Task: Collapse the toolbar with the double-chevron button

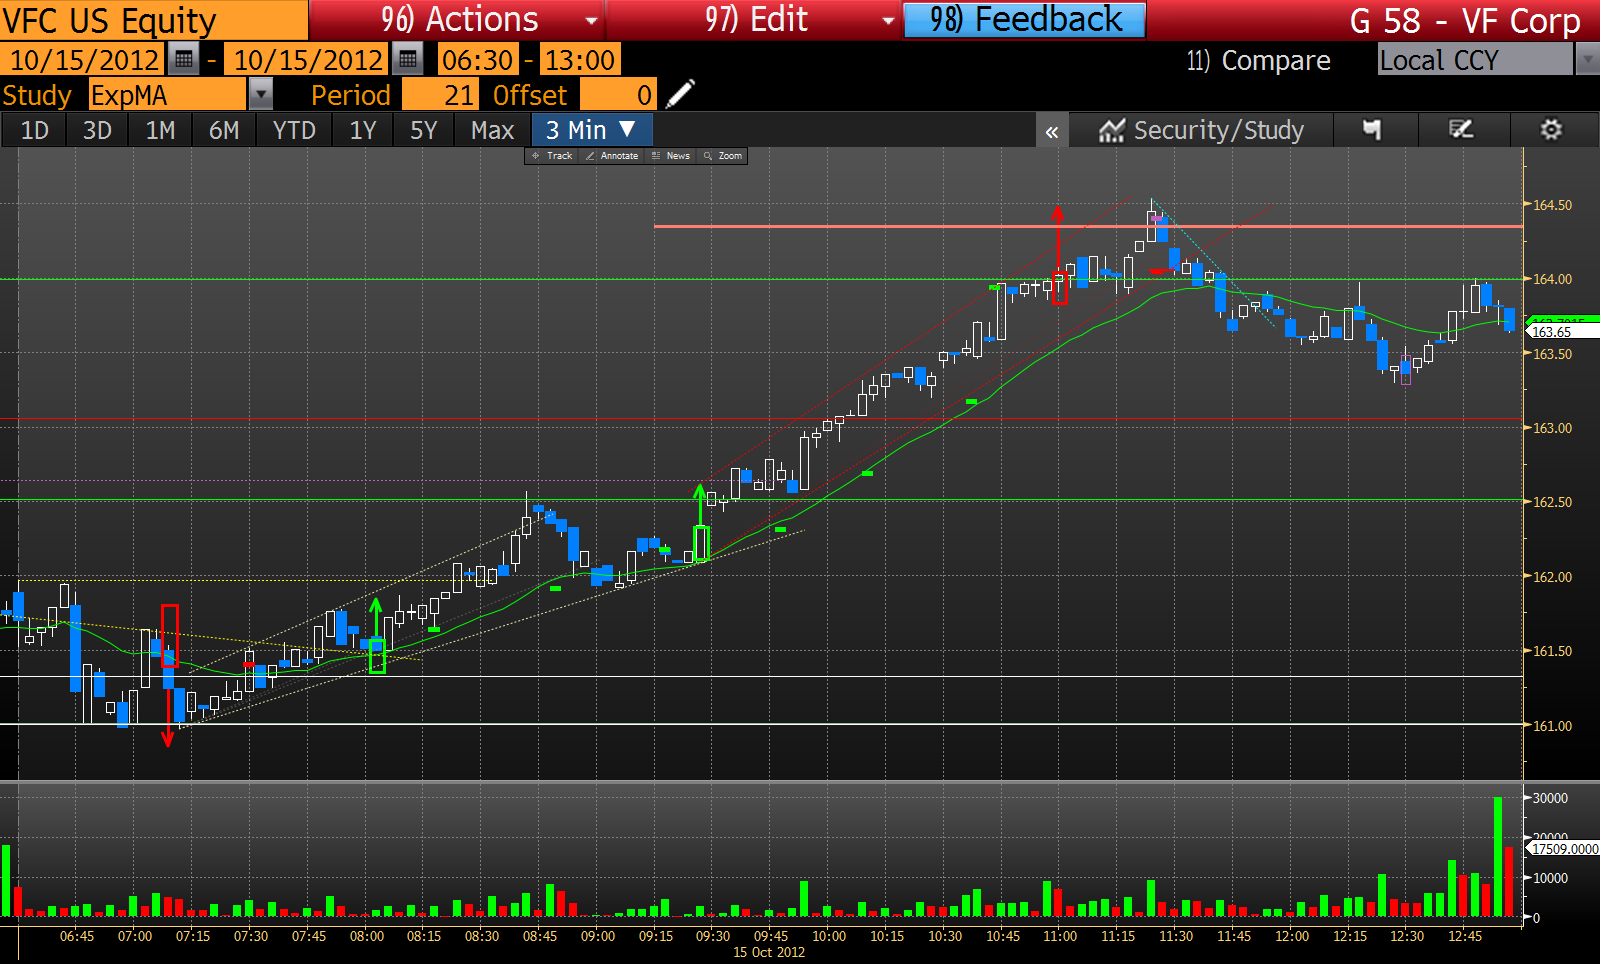Action: pos(1052,131)
